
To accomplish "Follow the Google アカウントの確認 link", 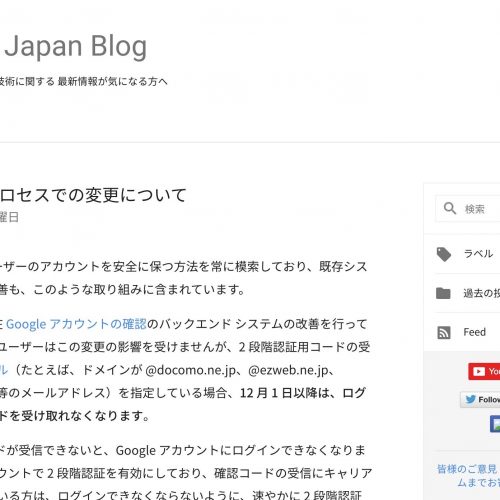I will point(76,324).
